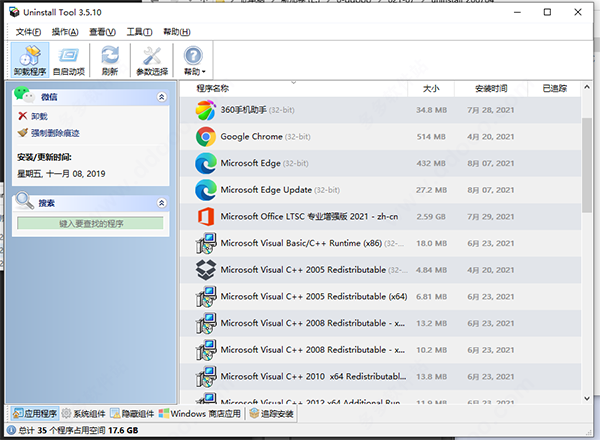This screenshot has height=440, width=600.
Task: Collapse the 搜索 search panel
Action: (x=161, y=203)
